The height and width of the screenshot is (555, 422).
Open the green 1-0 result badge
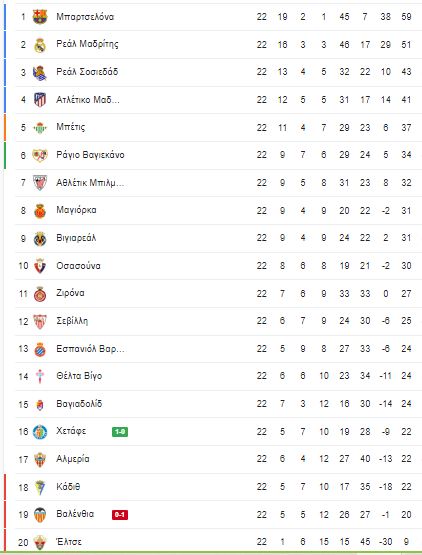point(120,432)
